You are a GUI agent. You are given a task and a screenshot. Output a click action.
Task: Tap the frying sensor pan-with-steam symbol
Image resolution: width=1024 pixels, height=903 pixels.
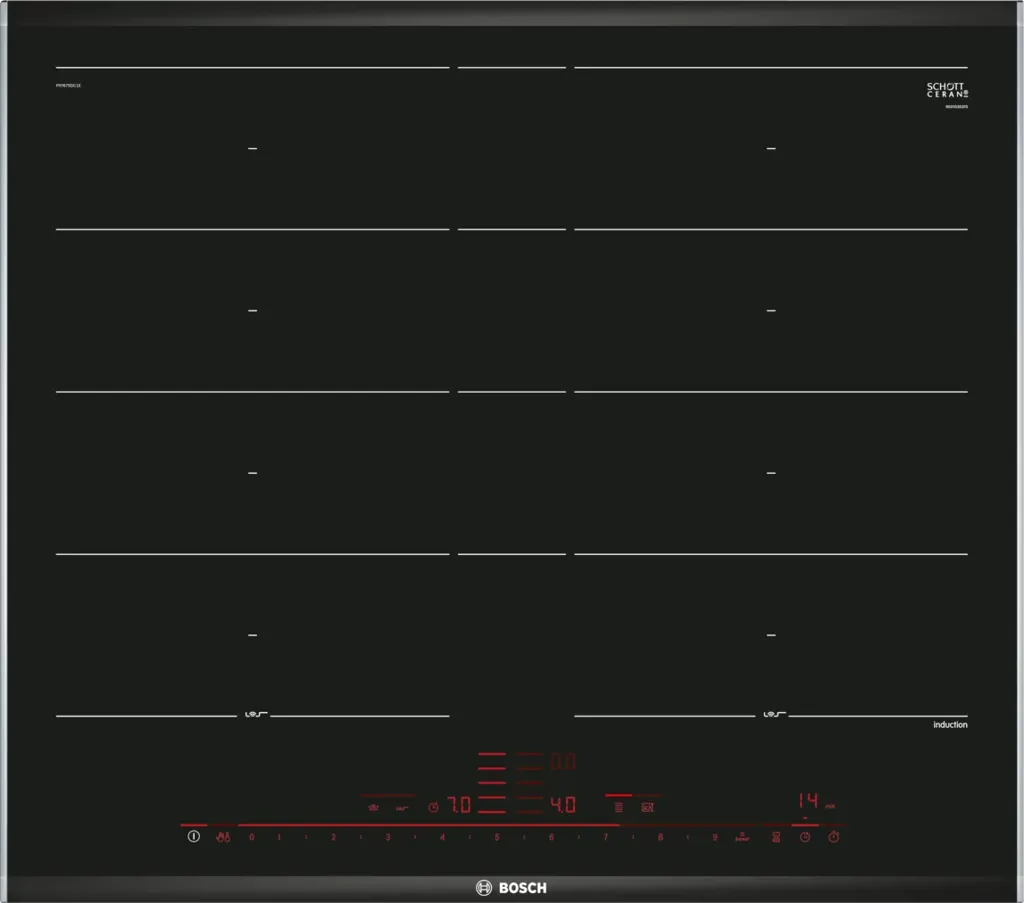pyautogui.click(x=374, y=808)
